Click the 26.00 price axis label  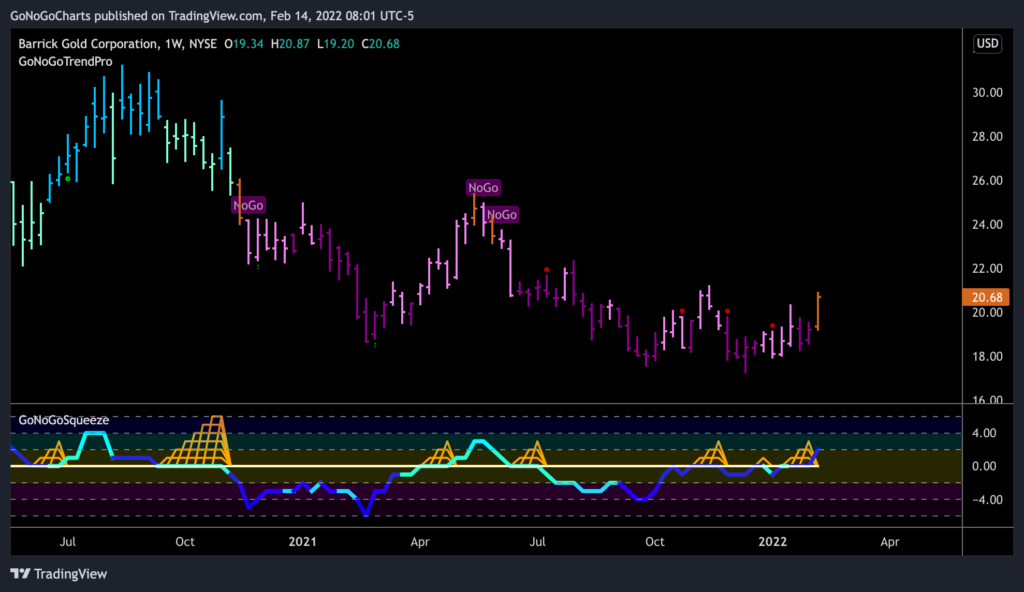(987, 180)
